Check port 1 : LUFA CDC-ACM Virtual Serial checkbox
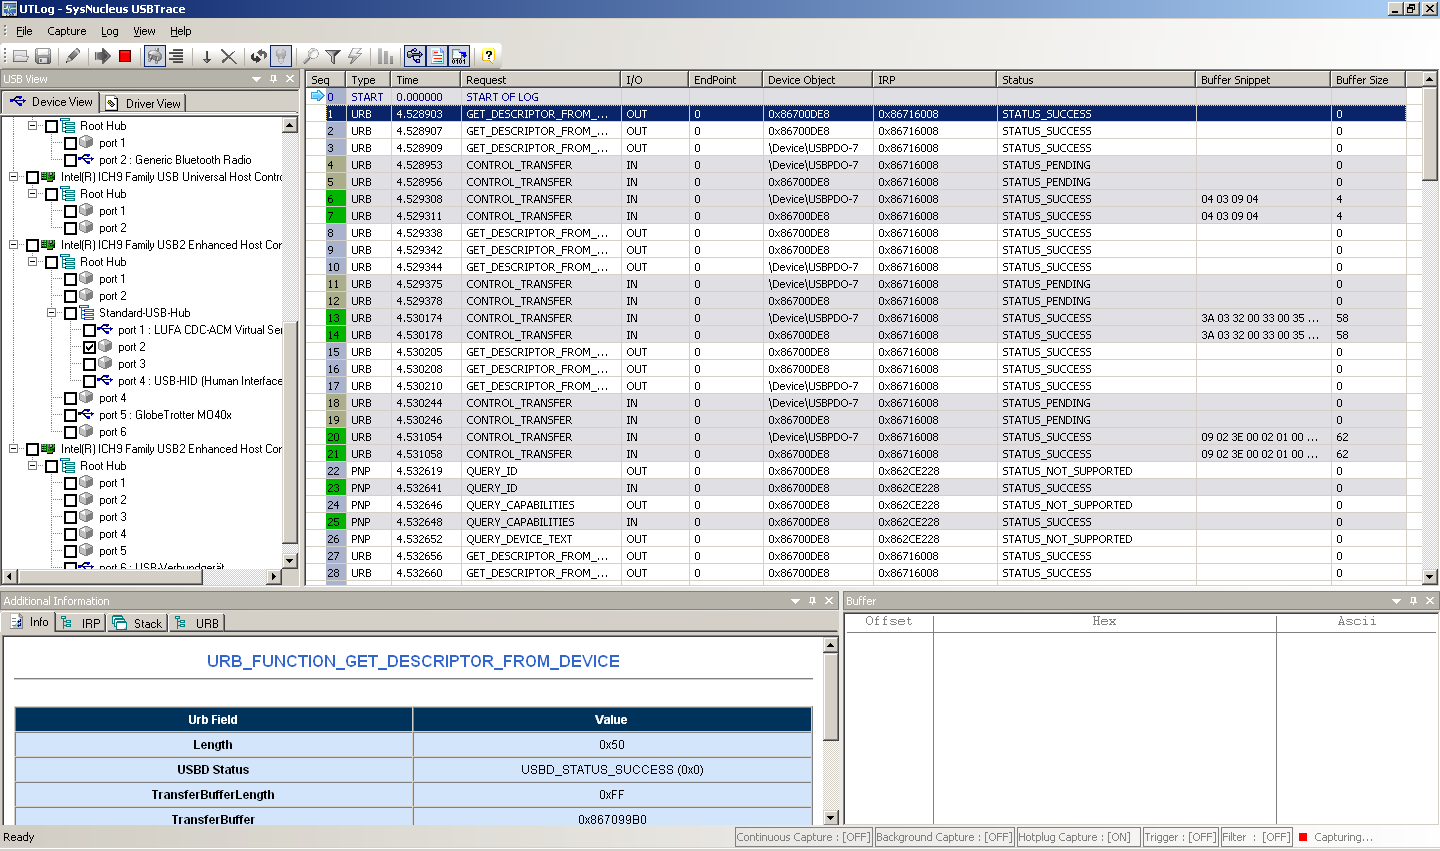 (90, 330)
